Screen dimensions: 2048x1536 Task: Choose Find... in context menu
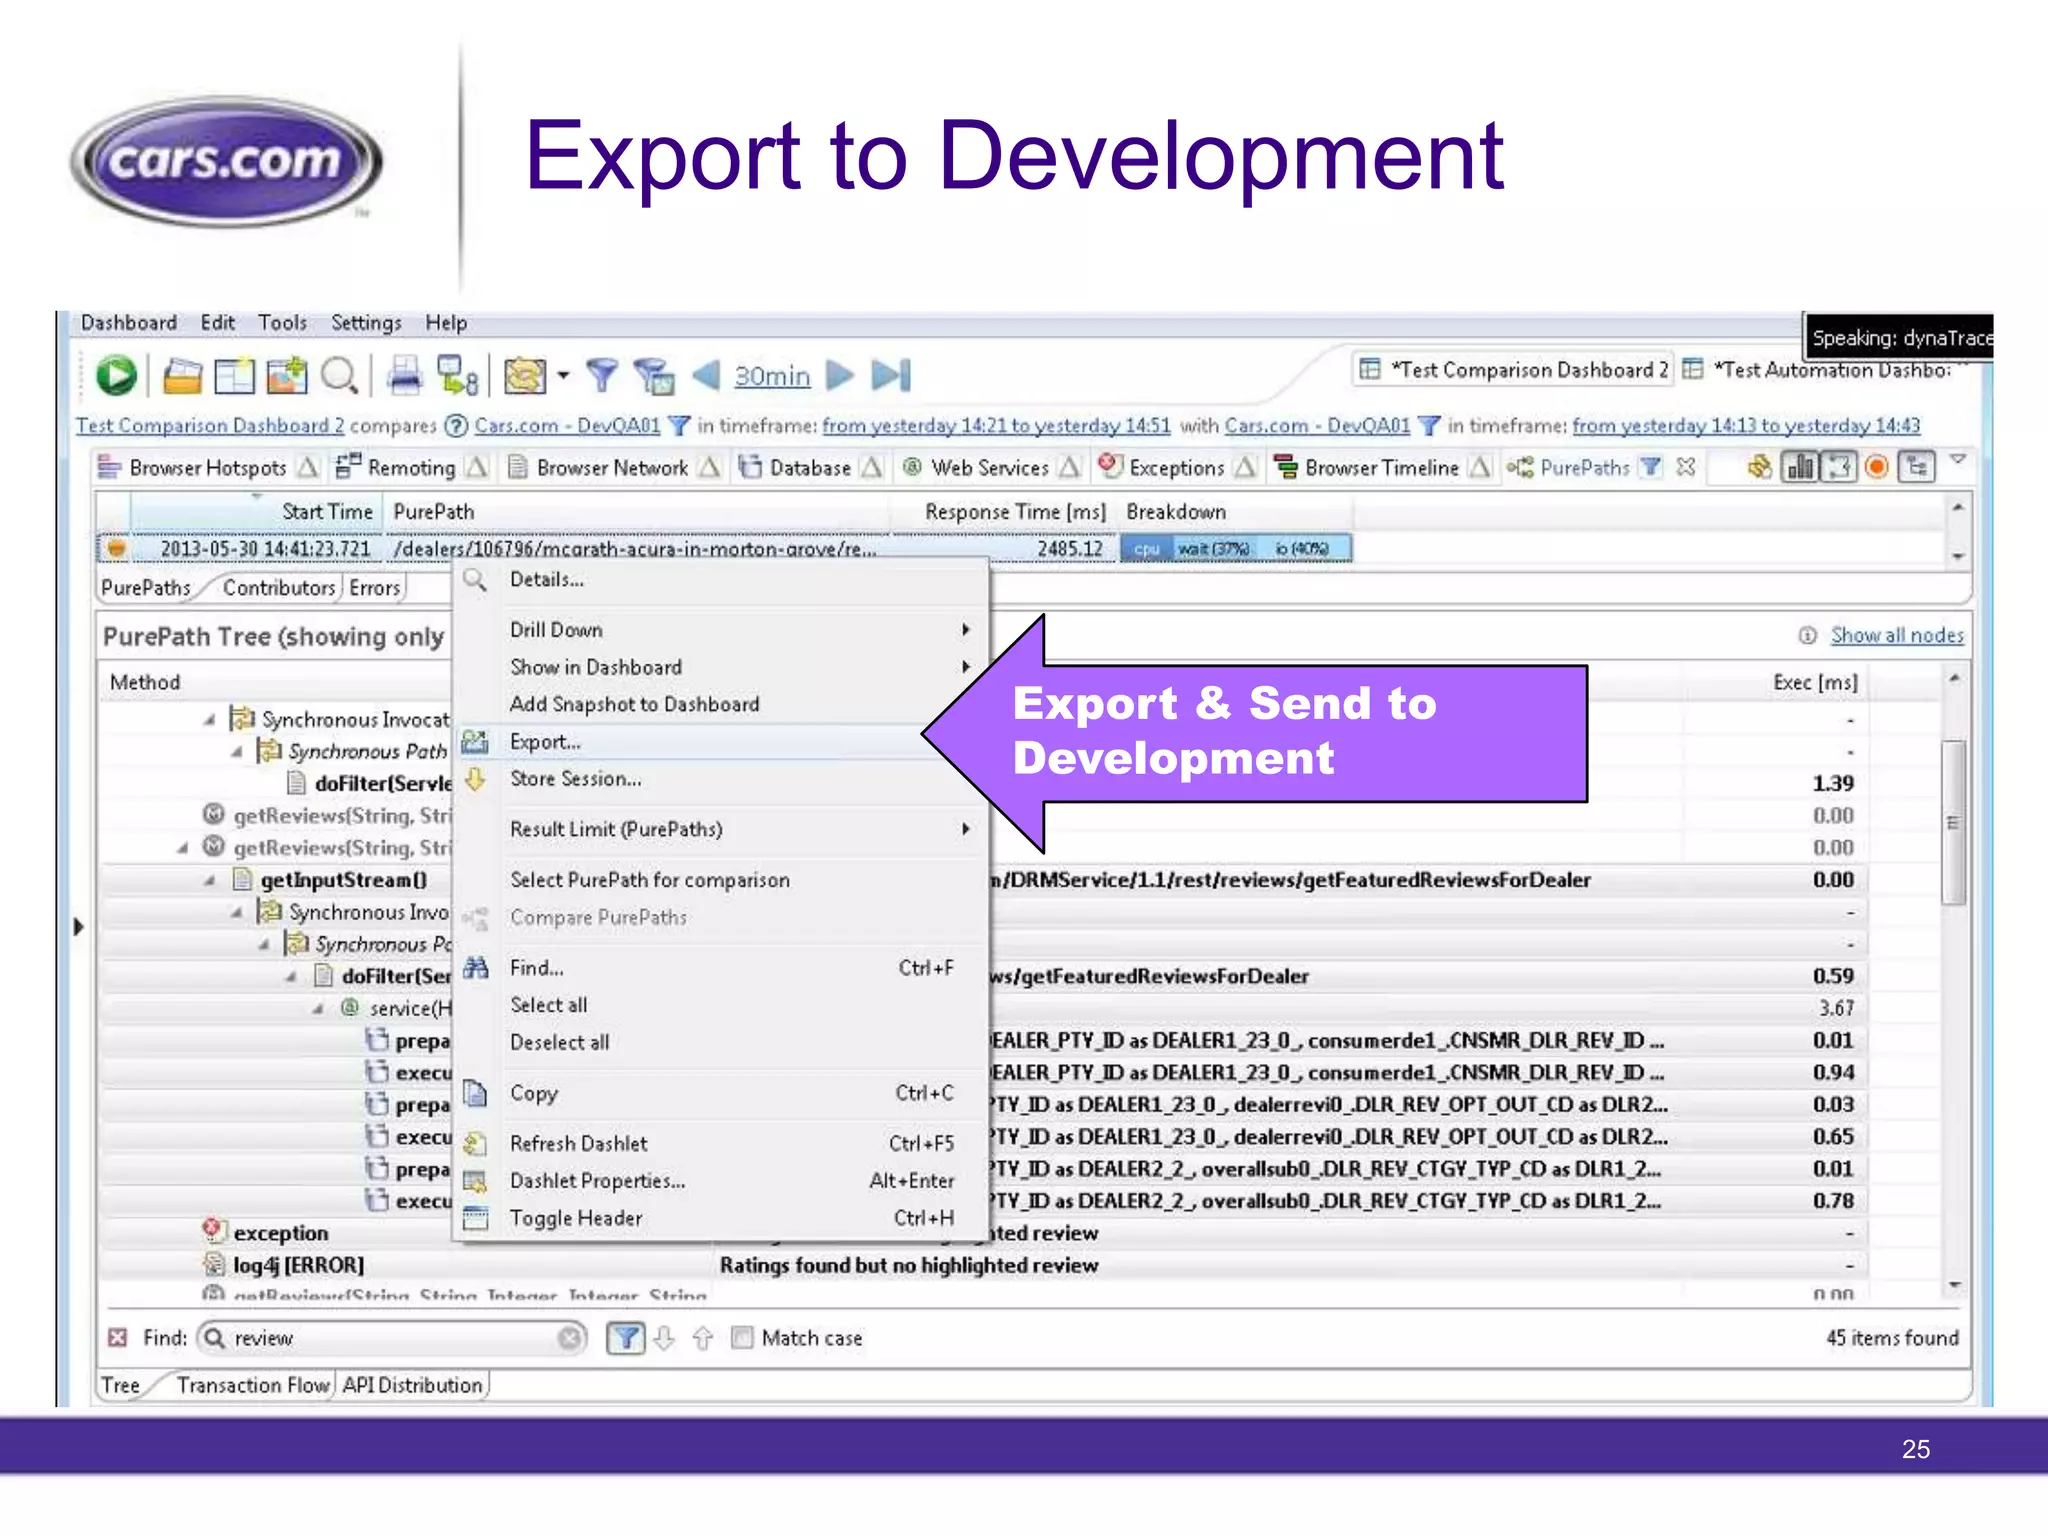point(720,968)
